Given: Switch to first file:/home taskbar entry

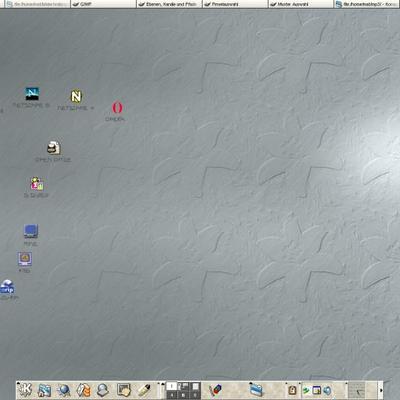Looking at the screenshot, I should 37,4.
